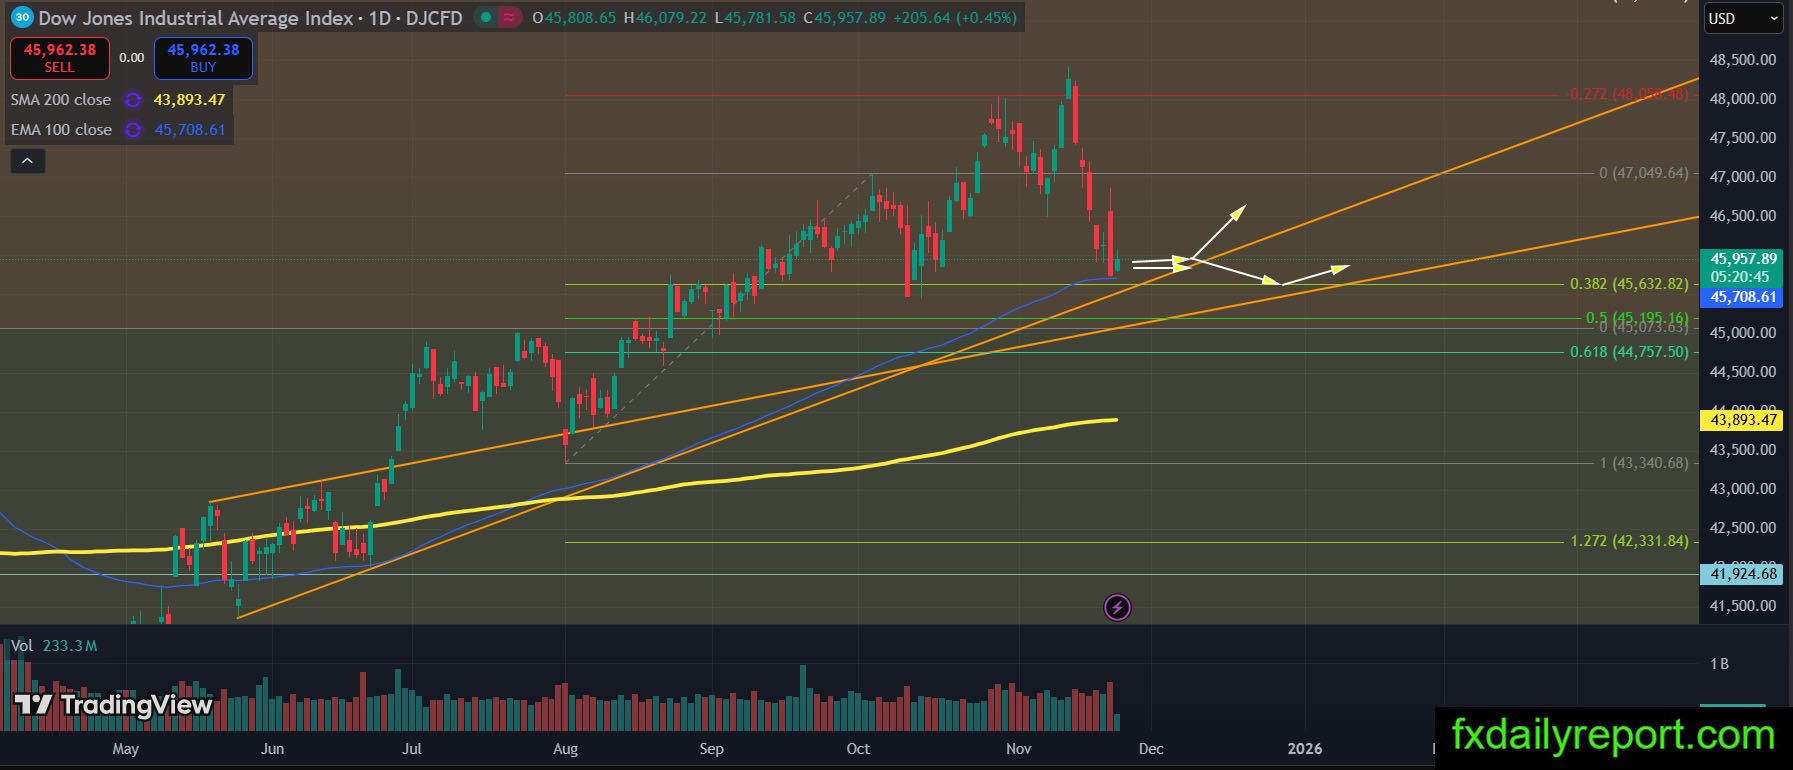The image size is (1793, 770).
Task: Click the EMA 100 indicator refresh icon
Action: click(x=132, y=130)
